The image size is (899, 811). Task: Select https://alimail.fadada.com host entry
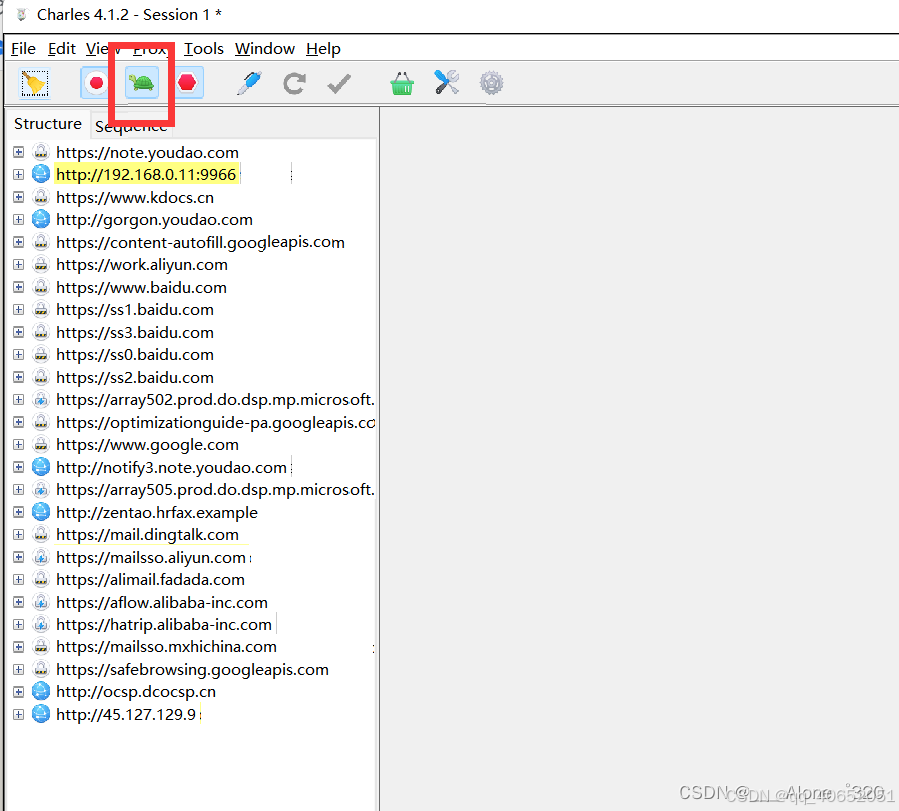(x=150, y=579)
